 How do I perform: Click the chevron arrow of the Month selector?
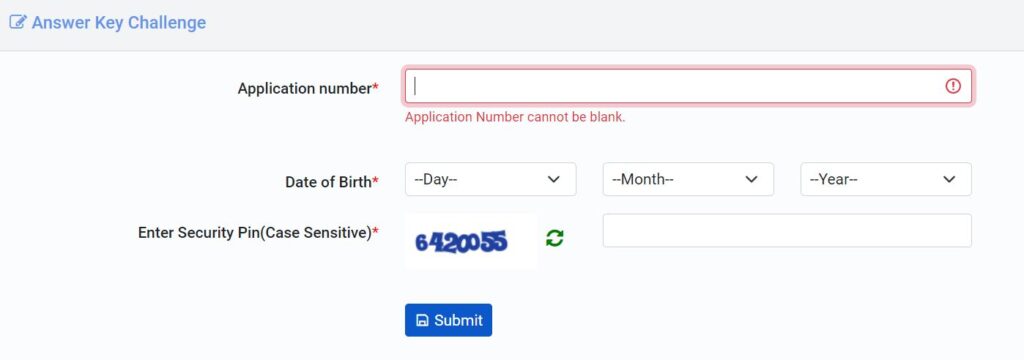click(751, 179)
